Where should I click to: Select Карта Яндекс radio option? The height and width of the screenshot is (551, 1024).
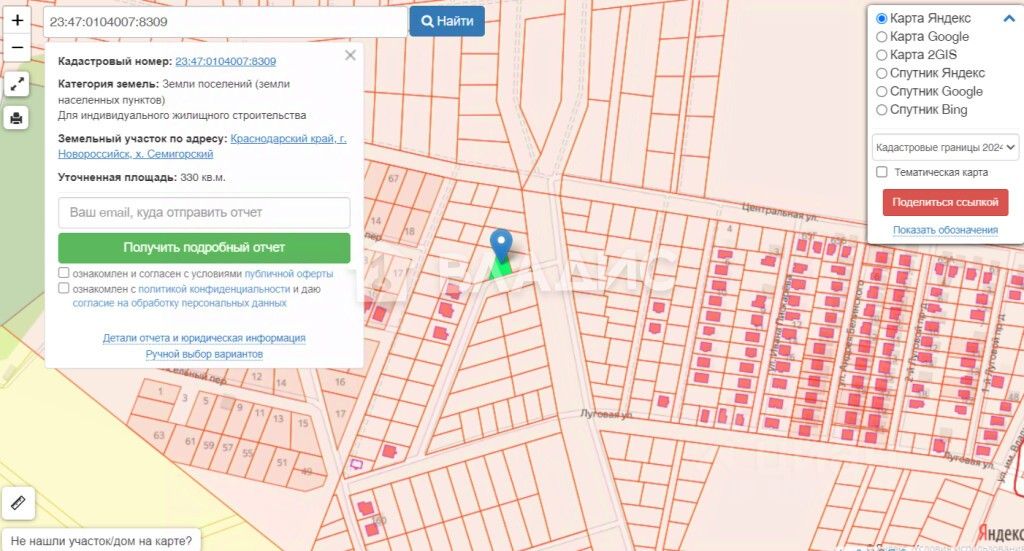point(881,18)
